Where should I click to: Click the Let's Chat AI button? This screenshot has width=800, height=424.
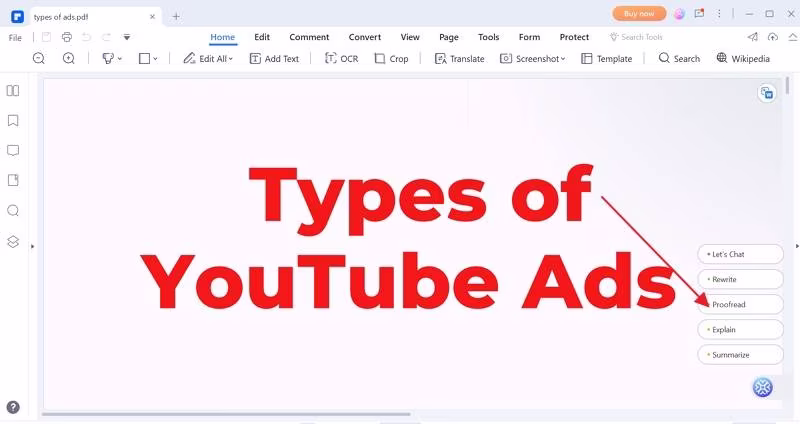point(740,254)
